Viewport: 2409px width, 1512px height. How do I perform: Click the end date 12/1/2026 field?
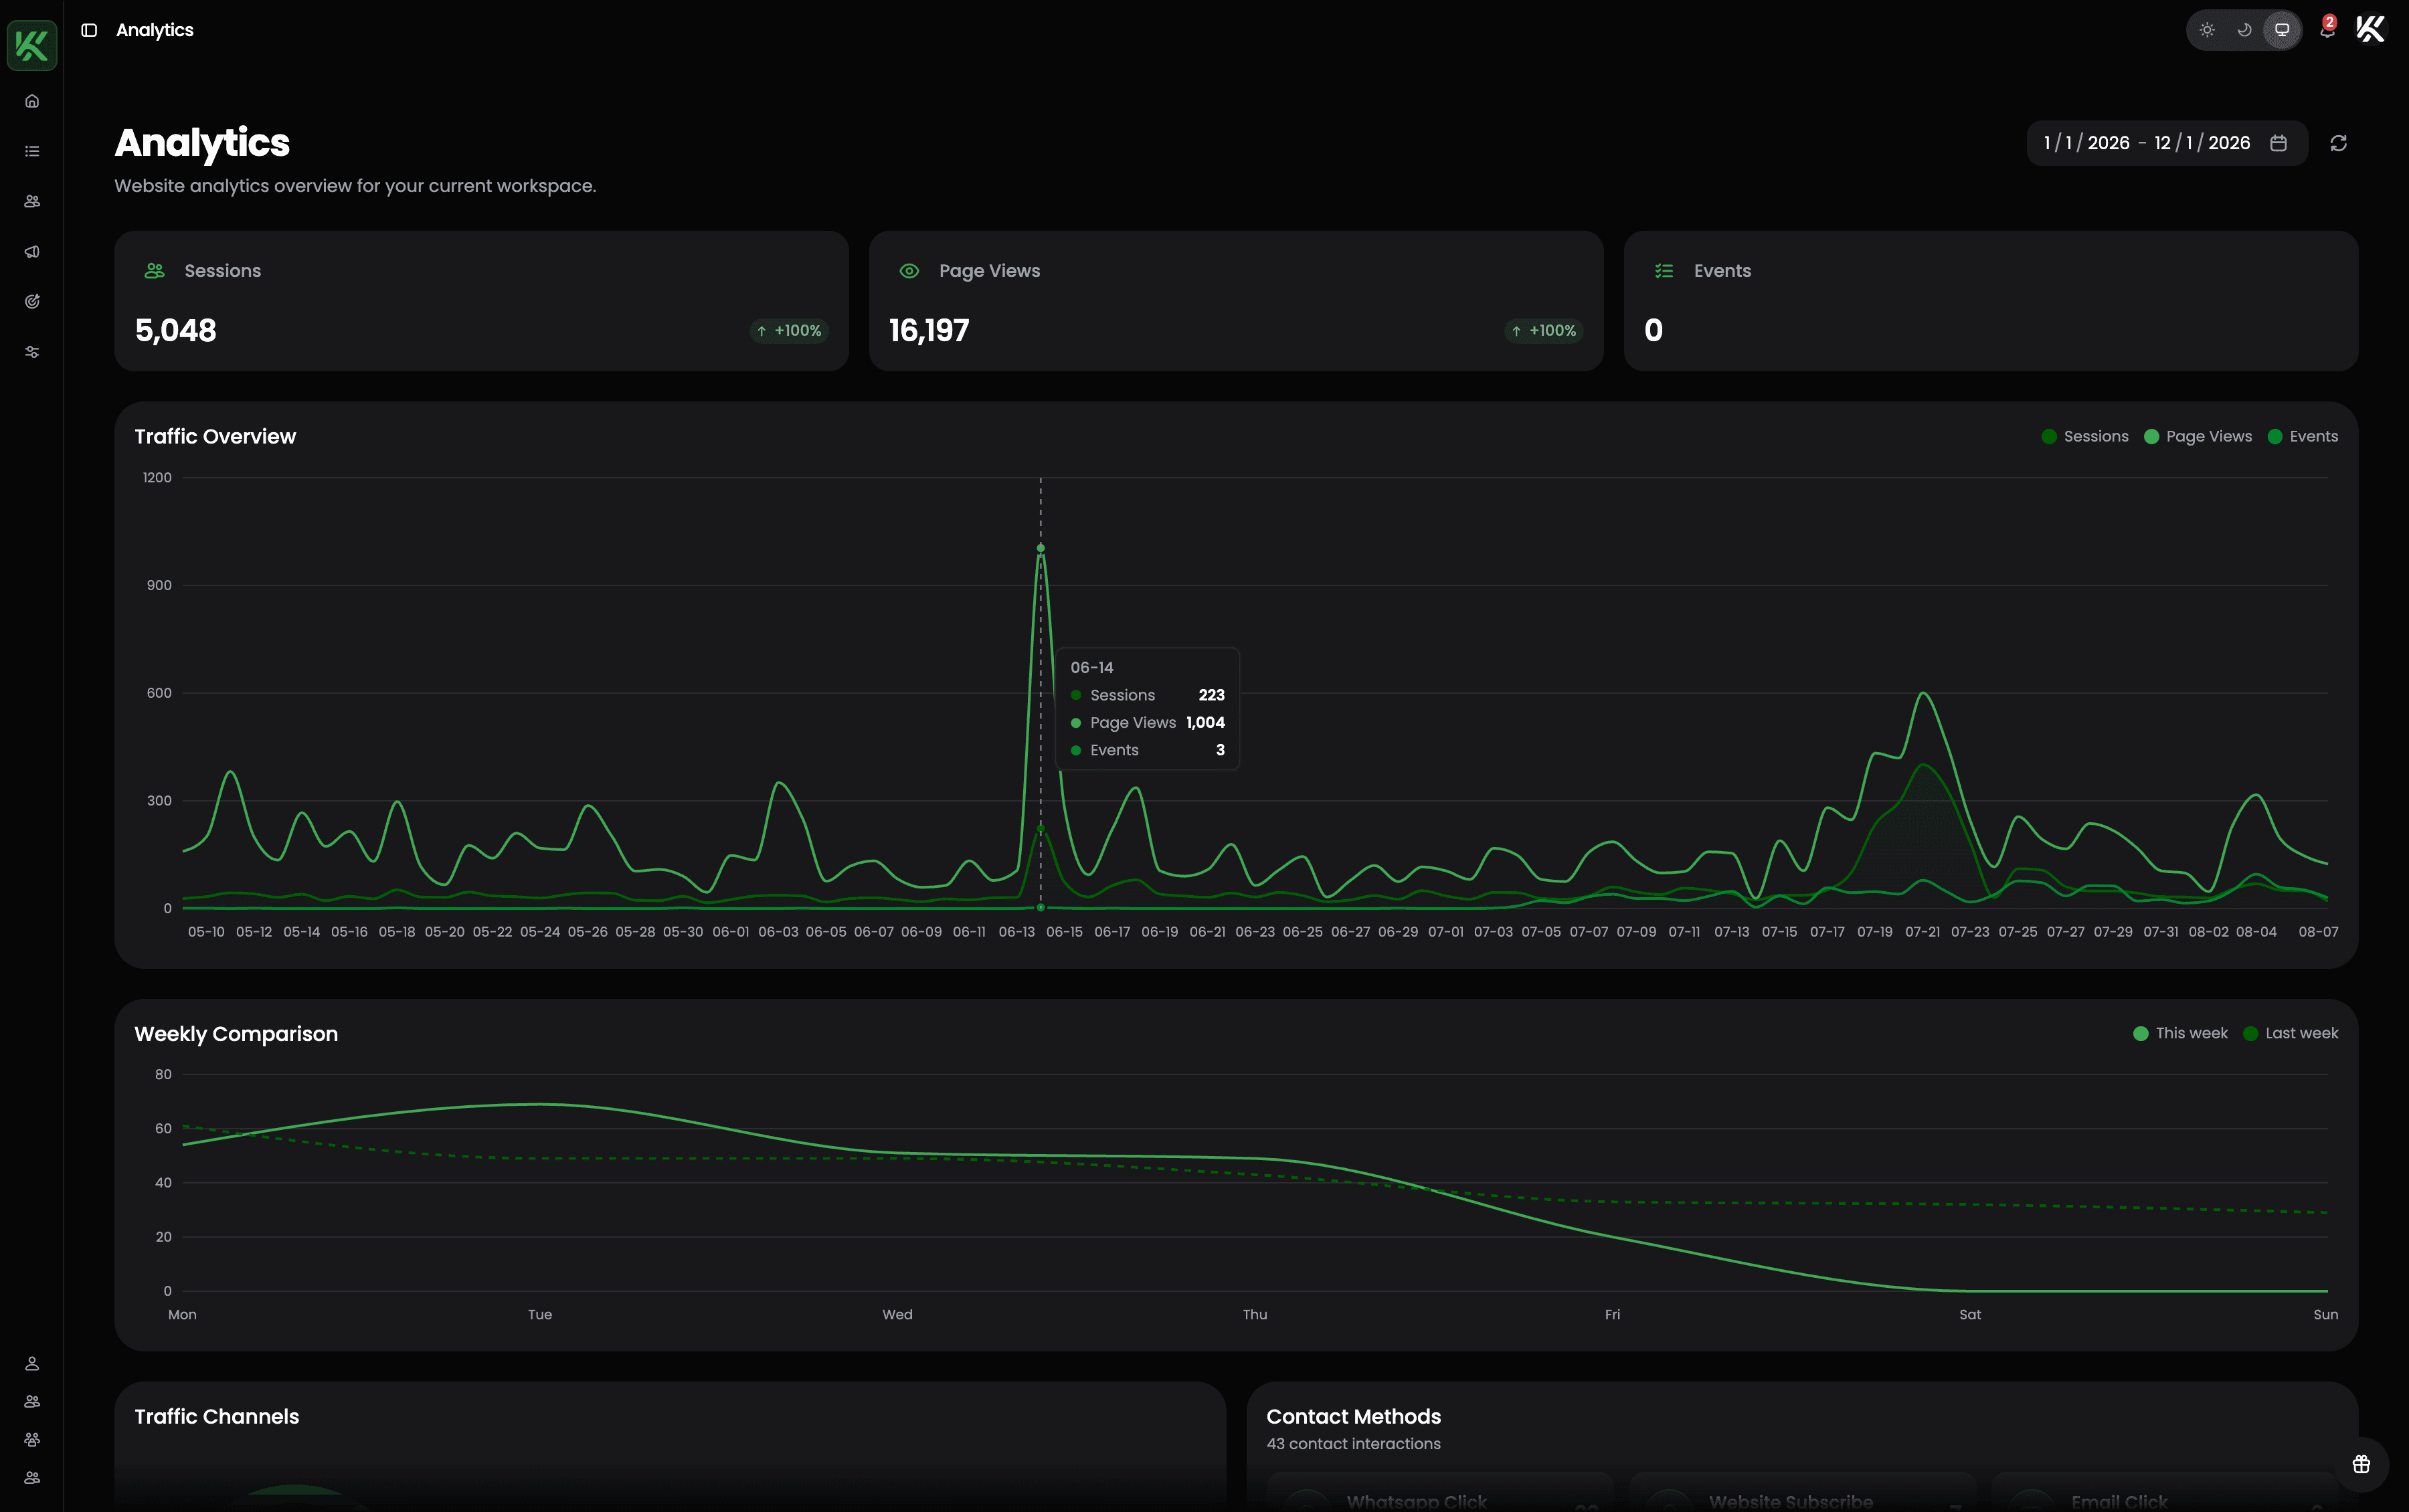tap(2202, 143)
